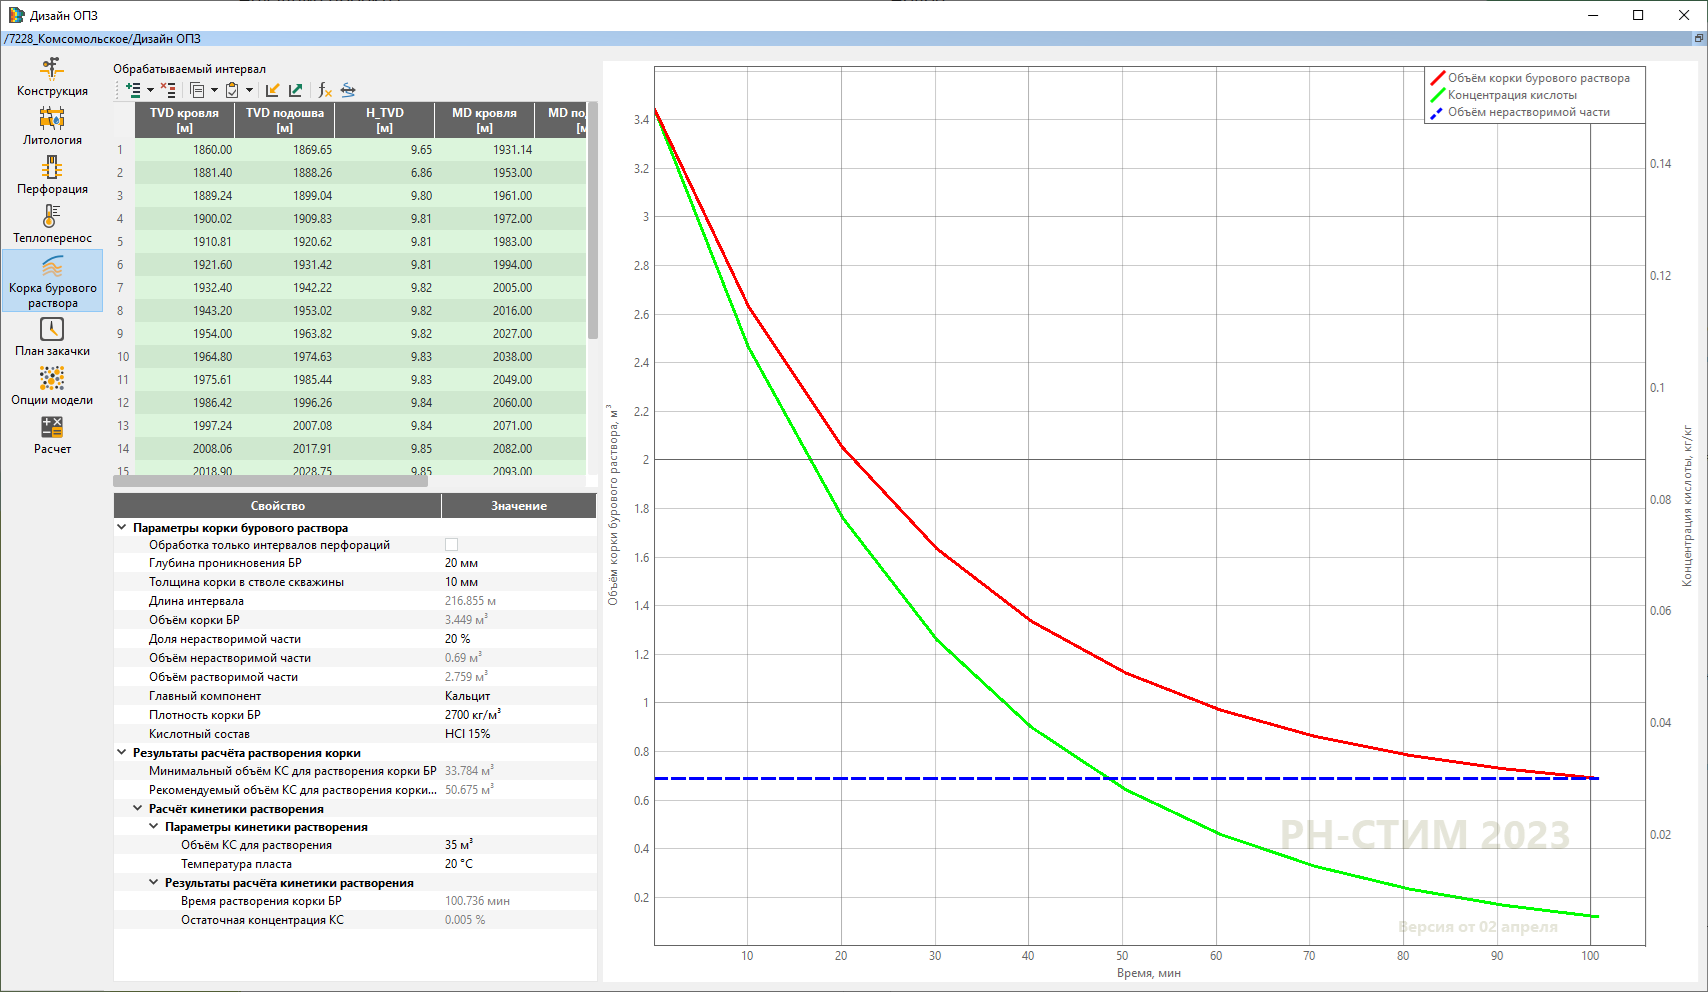This screenshot has height=992, width=1708.
Task: Open the Конструкция section
Action: click(52, 77)
